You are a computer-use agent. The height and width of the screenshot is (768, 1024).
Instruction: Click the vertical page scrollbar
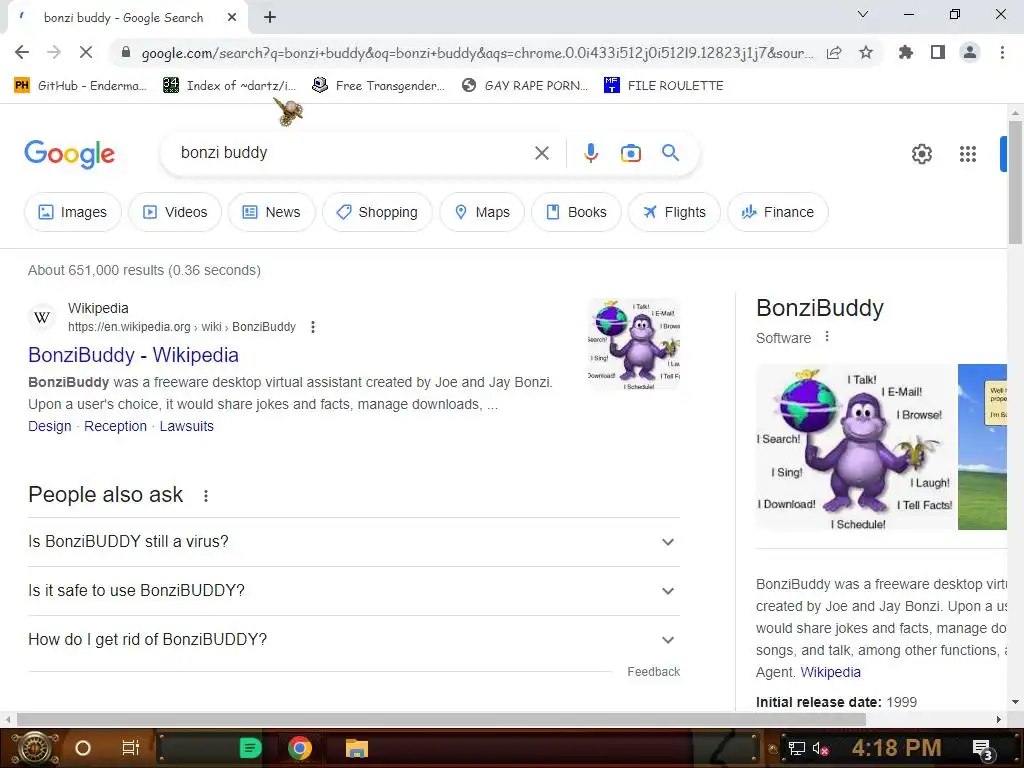(x=1015, y=182)
